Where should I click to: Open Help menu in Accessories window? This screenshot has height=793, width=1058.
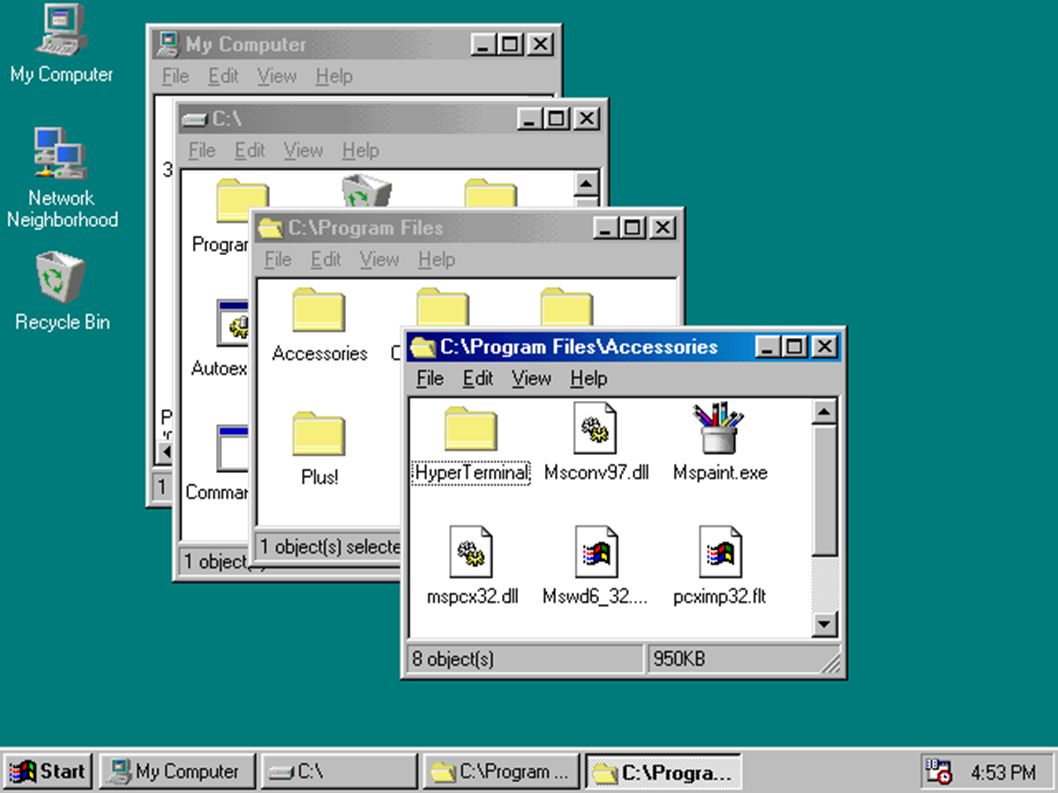pyautogui.click(x=588, y=379)
